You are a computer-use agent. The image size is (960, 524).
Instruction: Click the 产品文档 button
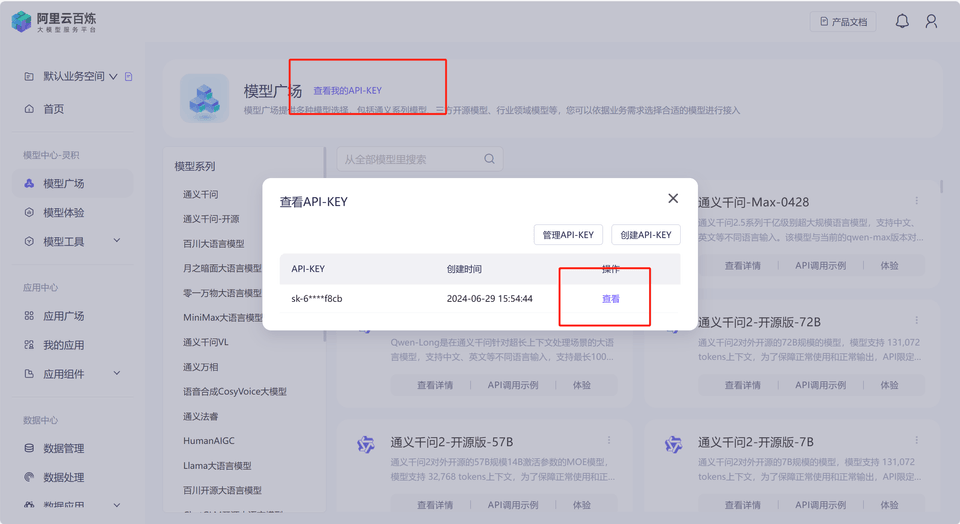point(843,21)
